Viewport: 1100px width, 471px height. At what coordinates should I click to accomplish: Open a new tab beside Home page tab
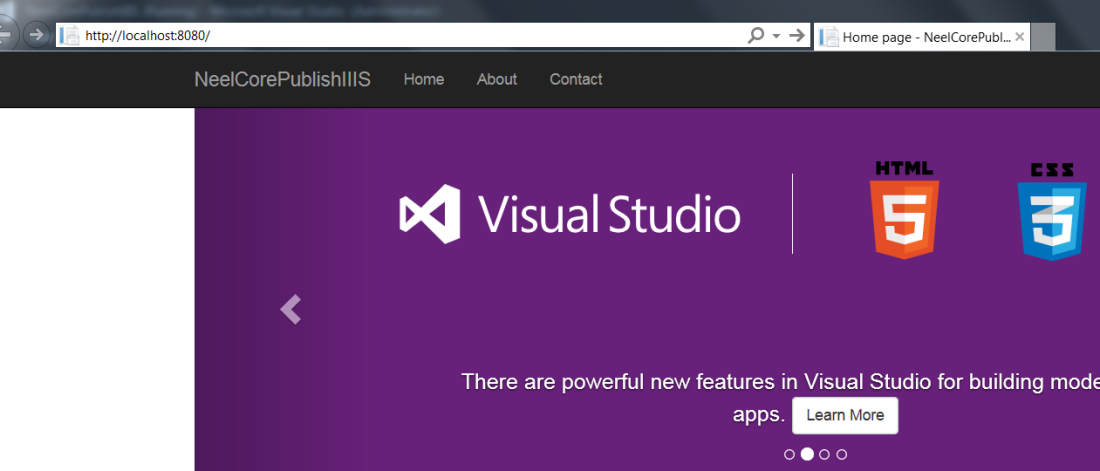pos(1043,37)
